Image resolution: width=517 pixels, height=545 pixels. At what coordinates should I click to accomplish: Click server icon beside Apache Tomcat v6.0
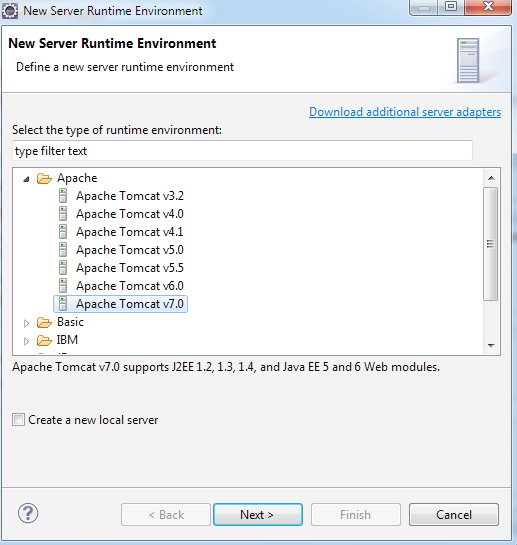click(x=63, y=286)
